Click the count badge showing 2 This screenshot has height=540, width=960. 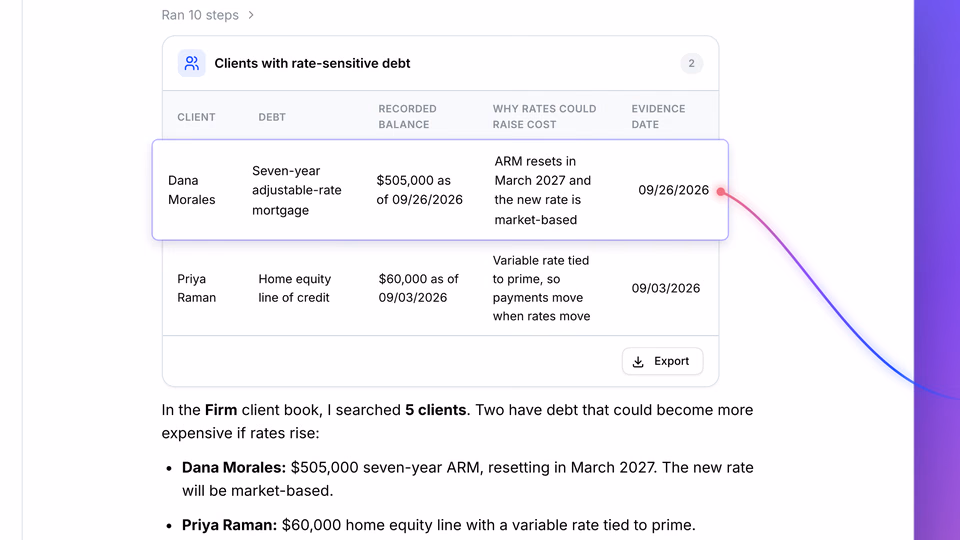[691, 63]
